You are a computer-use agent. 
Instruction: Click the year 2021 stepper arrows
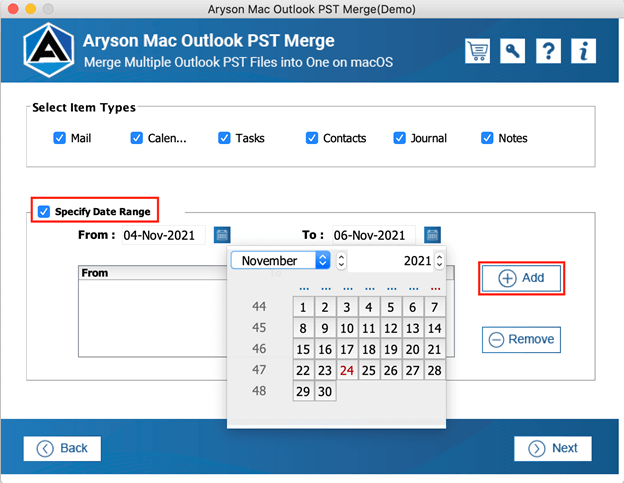[439, 261]
